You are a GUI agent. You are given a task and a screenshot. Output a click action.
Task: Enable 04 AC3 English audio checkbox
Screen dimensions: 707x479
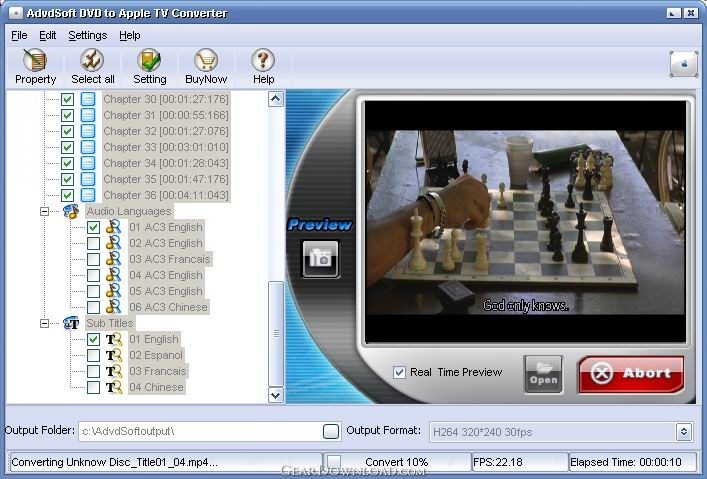click(93, 275)
